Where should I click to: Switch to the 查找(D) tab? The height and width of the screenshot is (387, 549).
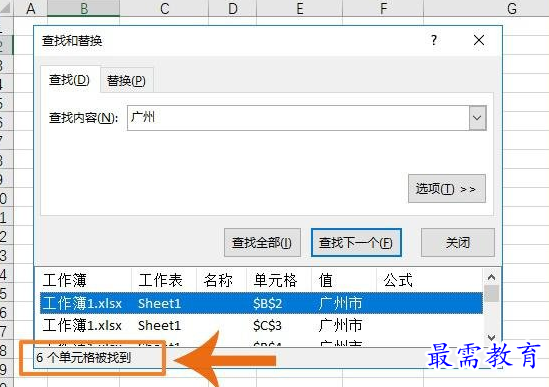coord(69,80)
